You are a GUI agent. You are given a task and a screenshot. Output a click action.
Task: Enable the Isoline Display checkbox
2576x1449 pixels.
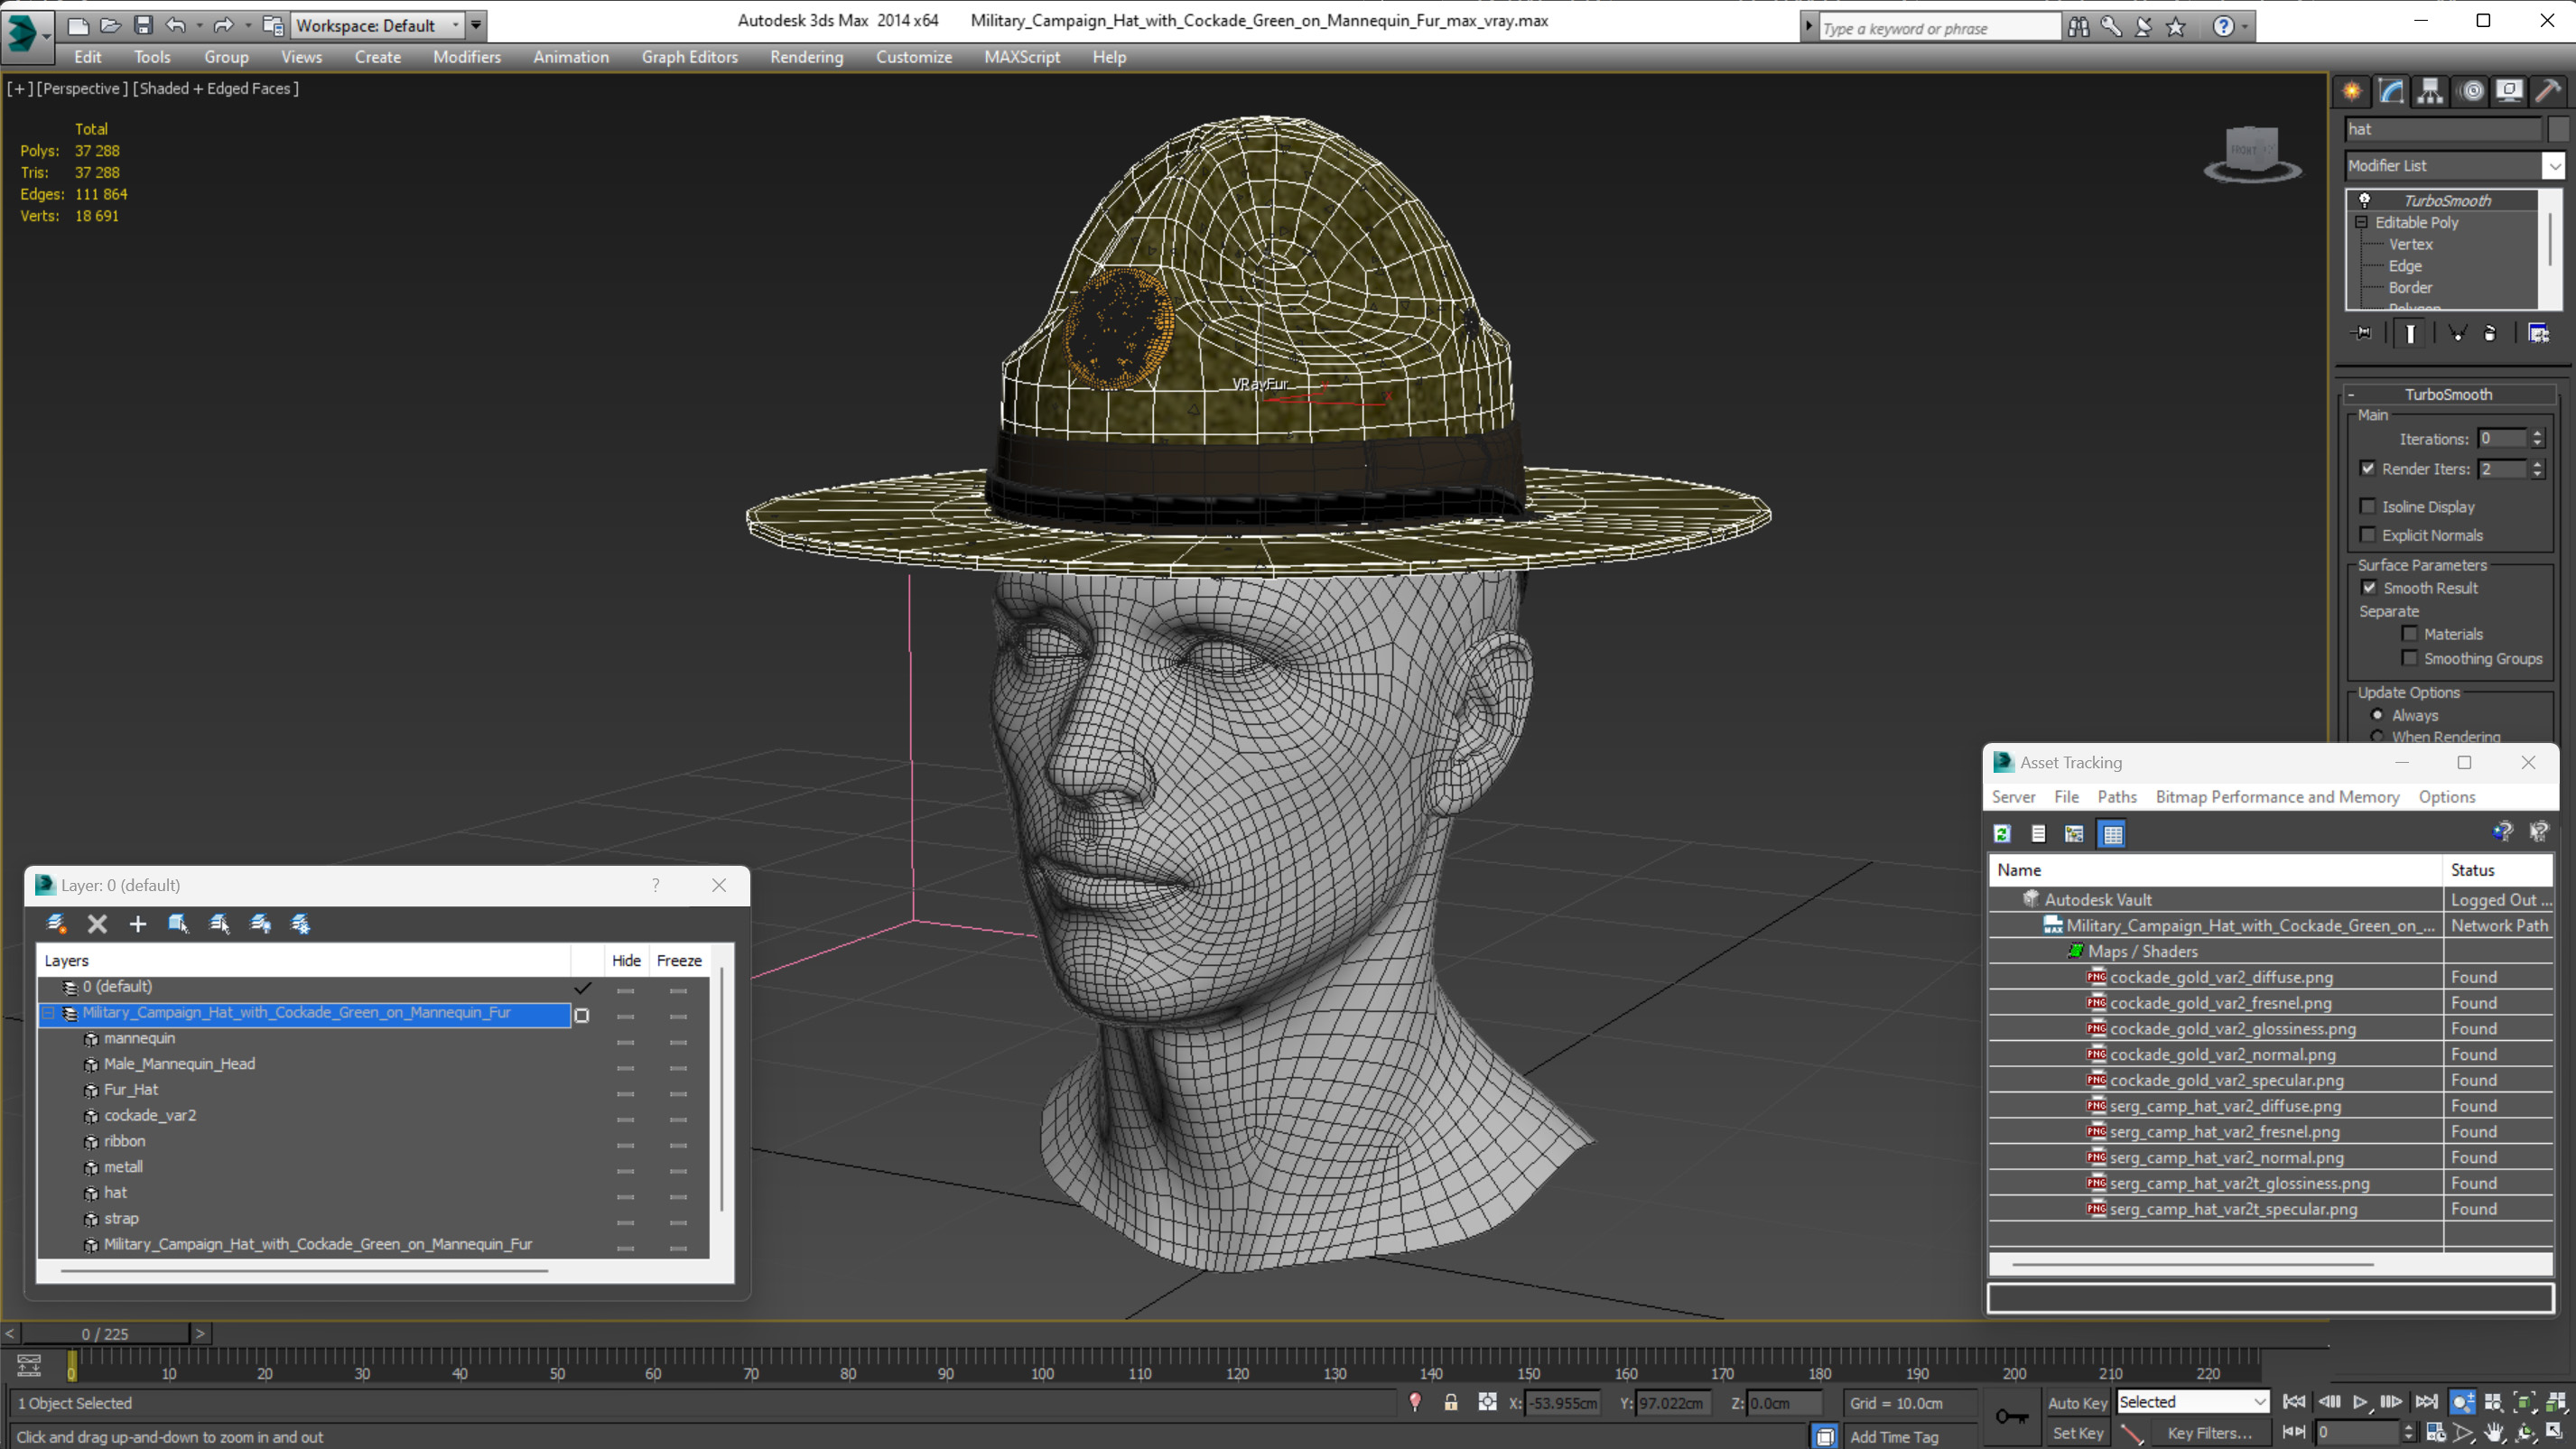2368,506
